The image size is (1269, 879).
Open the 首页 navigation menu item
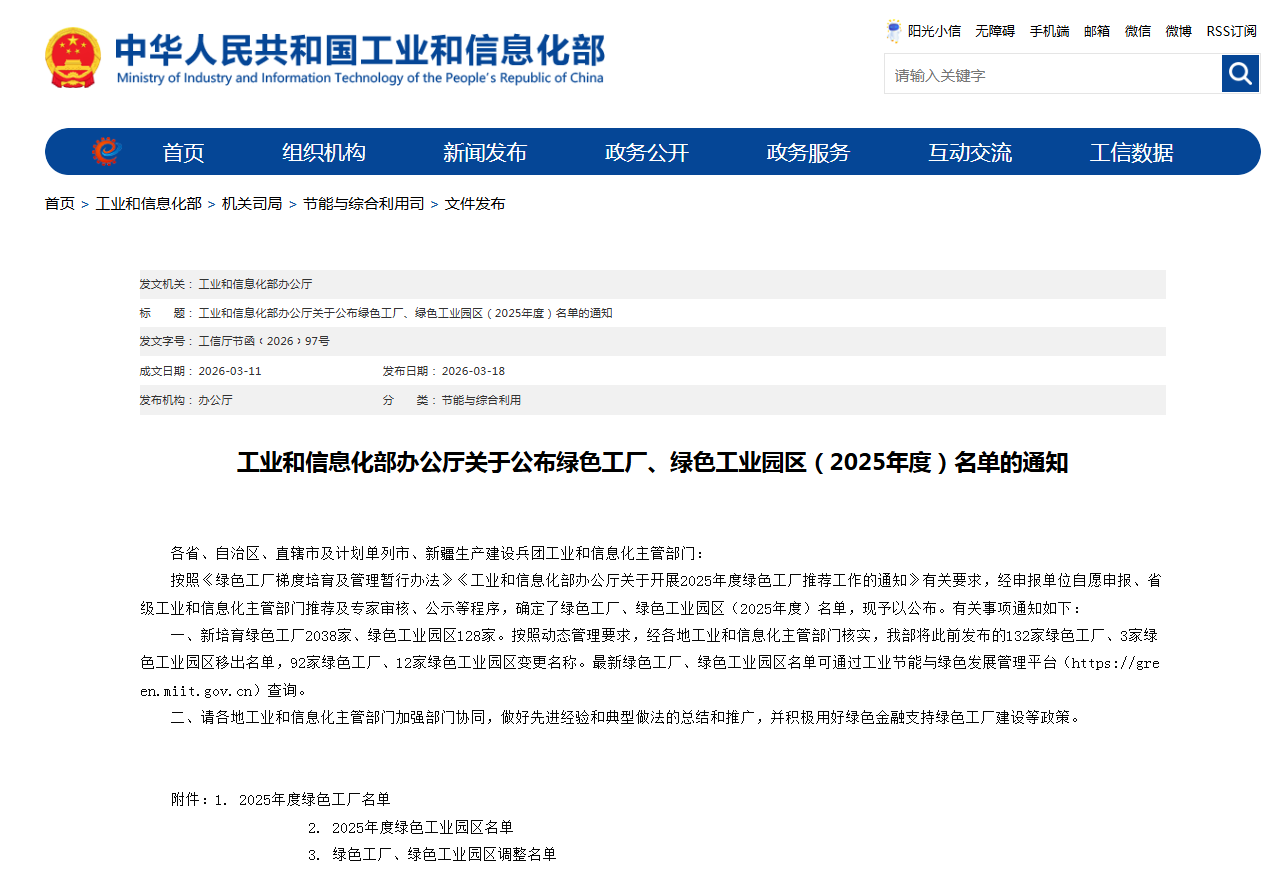coord(183,153)
